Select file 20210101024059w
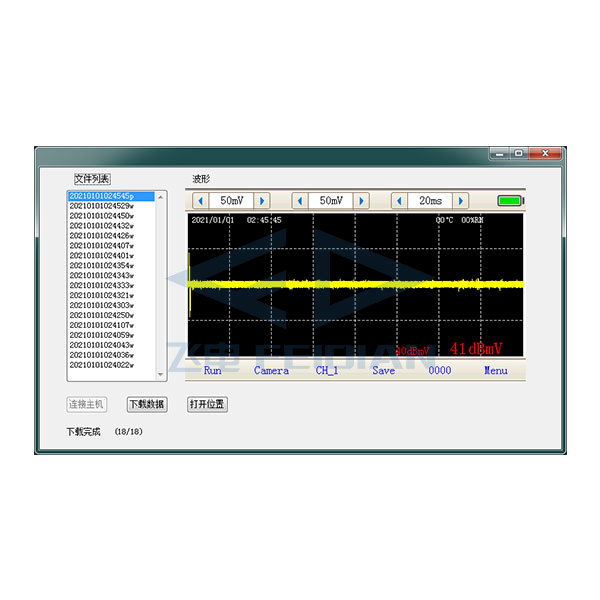Screen dimensions: 600x600 point(111,335)
